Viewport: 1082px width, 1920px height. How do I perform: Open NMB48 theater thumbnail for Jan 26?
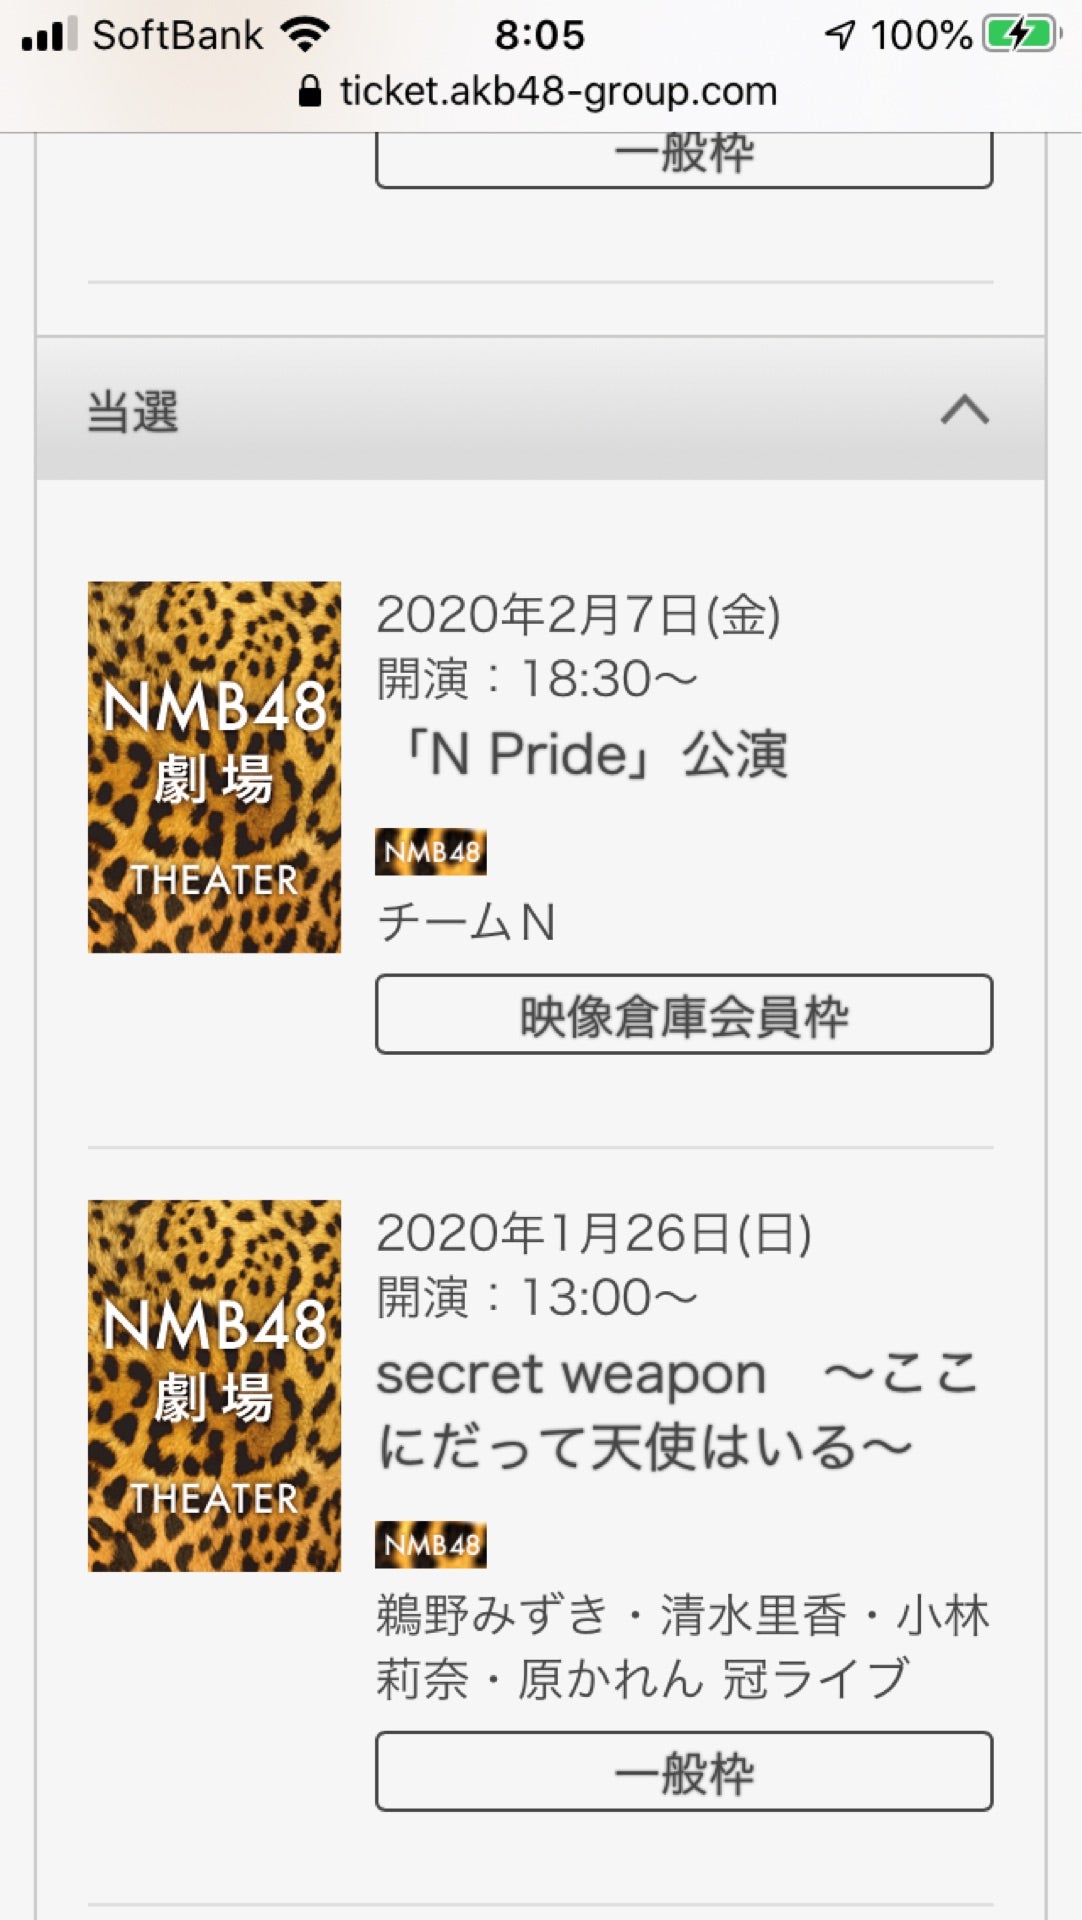[214, 1386]
